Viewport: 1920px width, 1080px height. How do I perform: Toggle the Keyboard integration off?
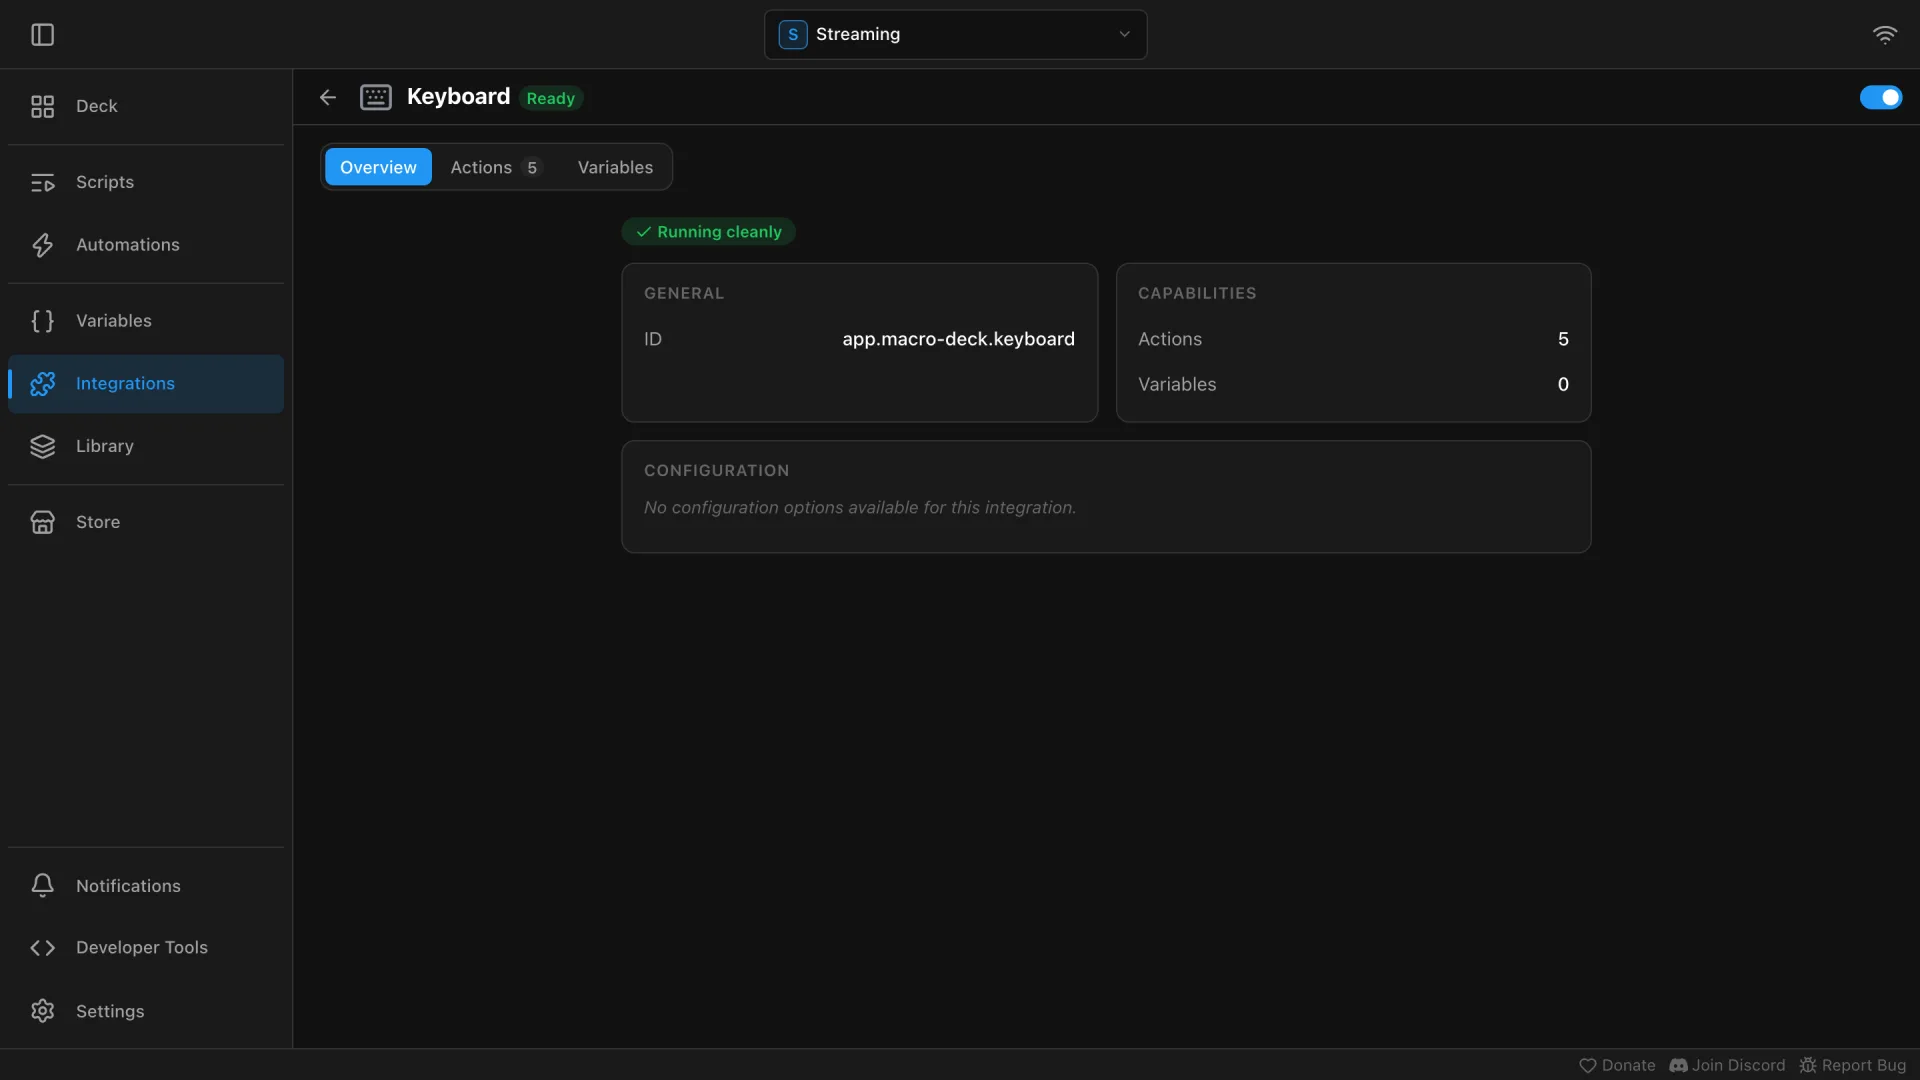pos(1881,97)
